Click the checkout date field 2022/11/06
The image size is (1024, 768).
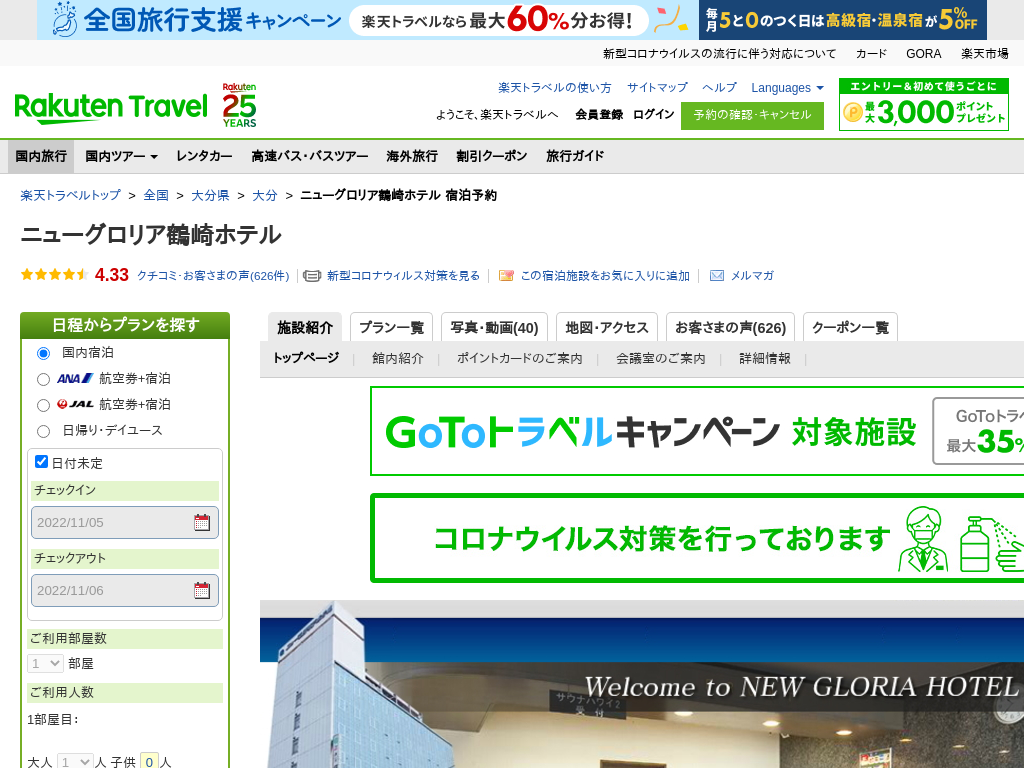[x=125, y=590]
